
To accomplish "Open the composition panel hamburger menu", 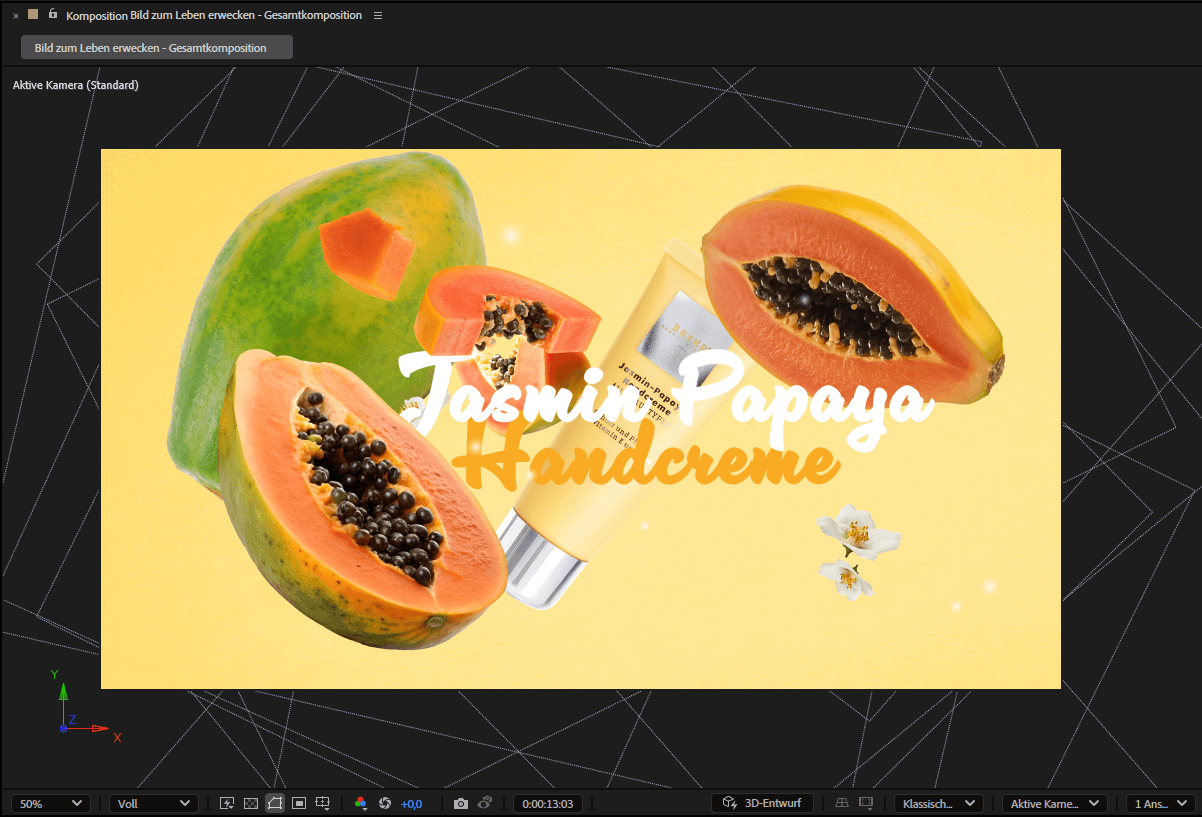I will (377, 16).
